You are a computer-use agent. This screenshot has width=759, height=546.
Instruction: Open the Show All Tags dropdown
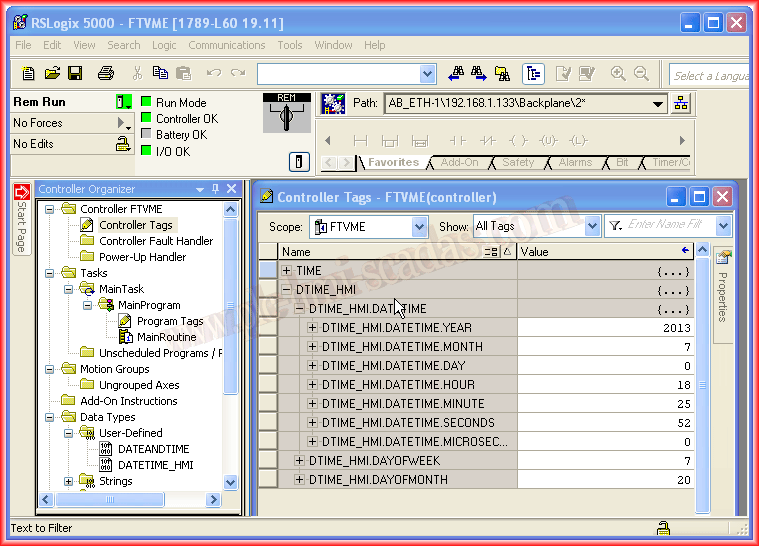click(592, 227)
